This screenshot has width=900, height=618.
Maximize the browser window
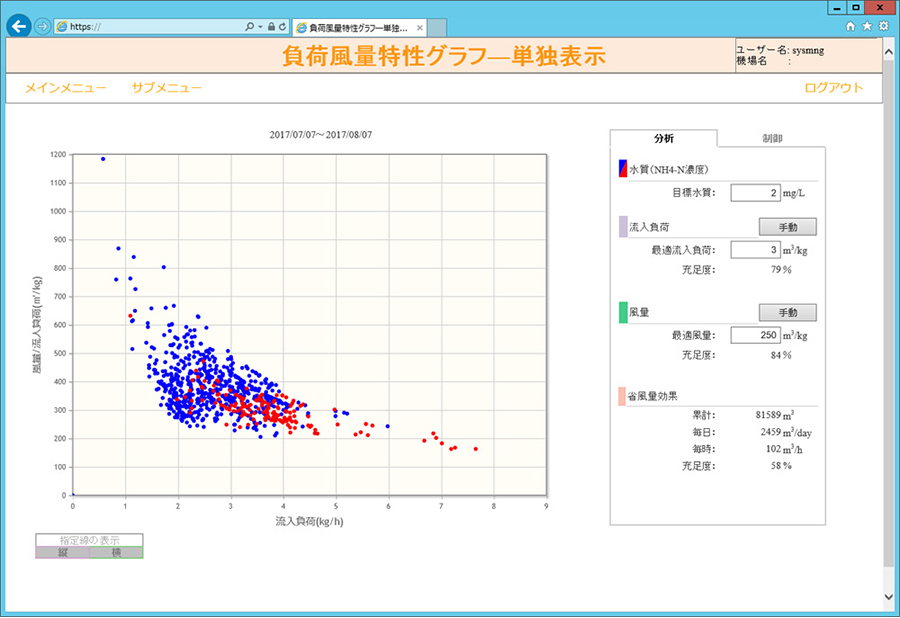[x=856, y=7]
